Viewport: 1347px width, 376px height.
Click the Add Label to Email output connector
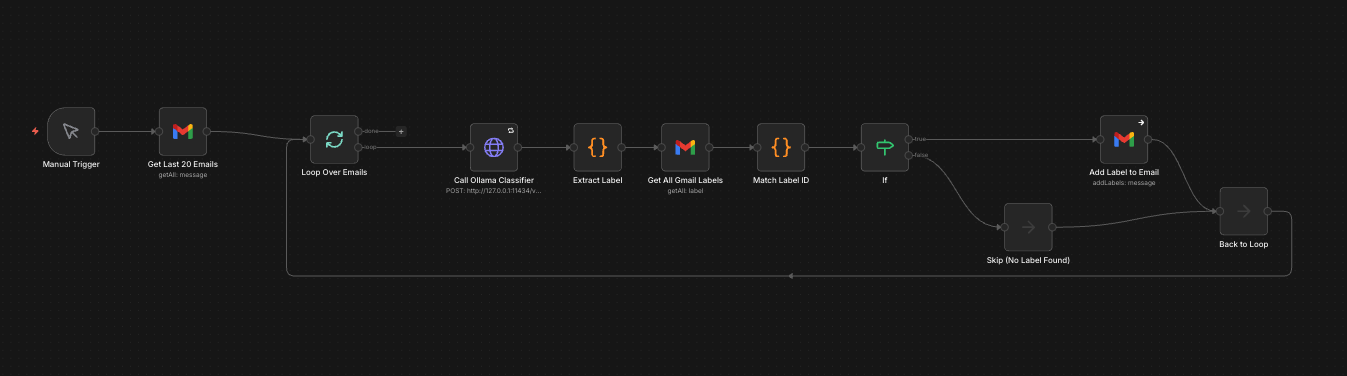click(x=1148, y=139)
